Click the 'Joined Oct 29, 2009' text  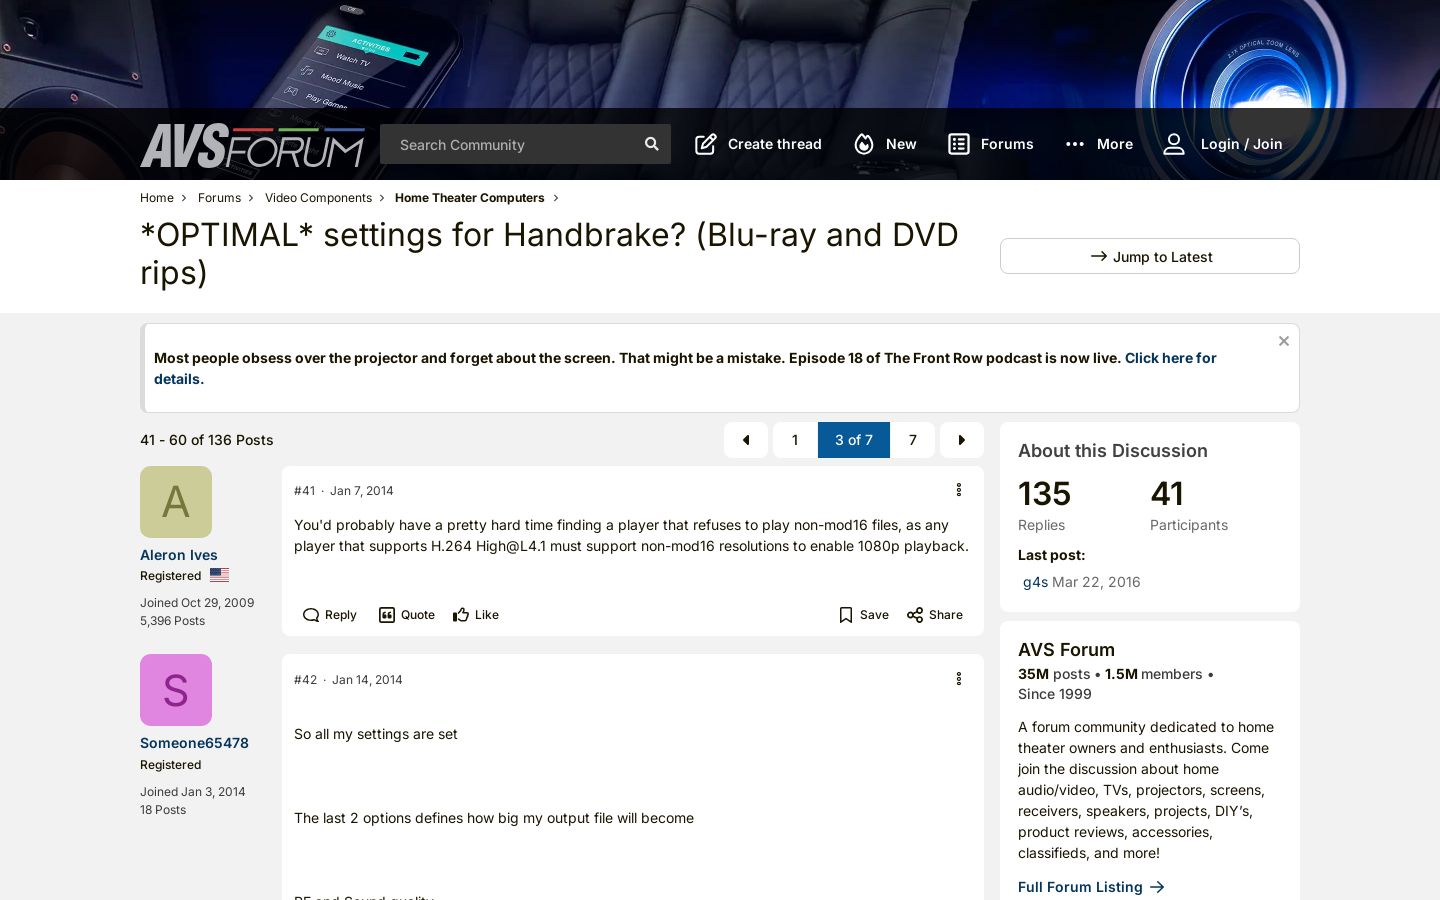click(x=197, y=603)
